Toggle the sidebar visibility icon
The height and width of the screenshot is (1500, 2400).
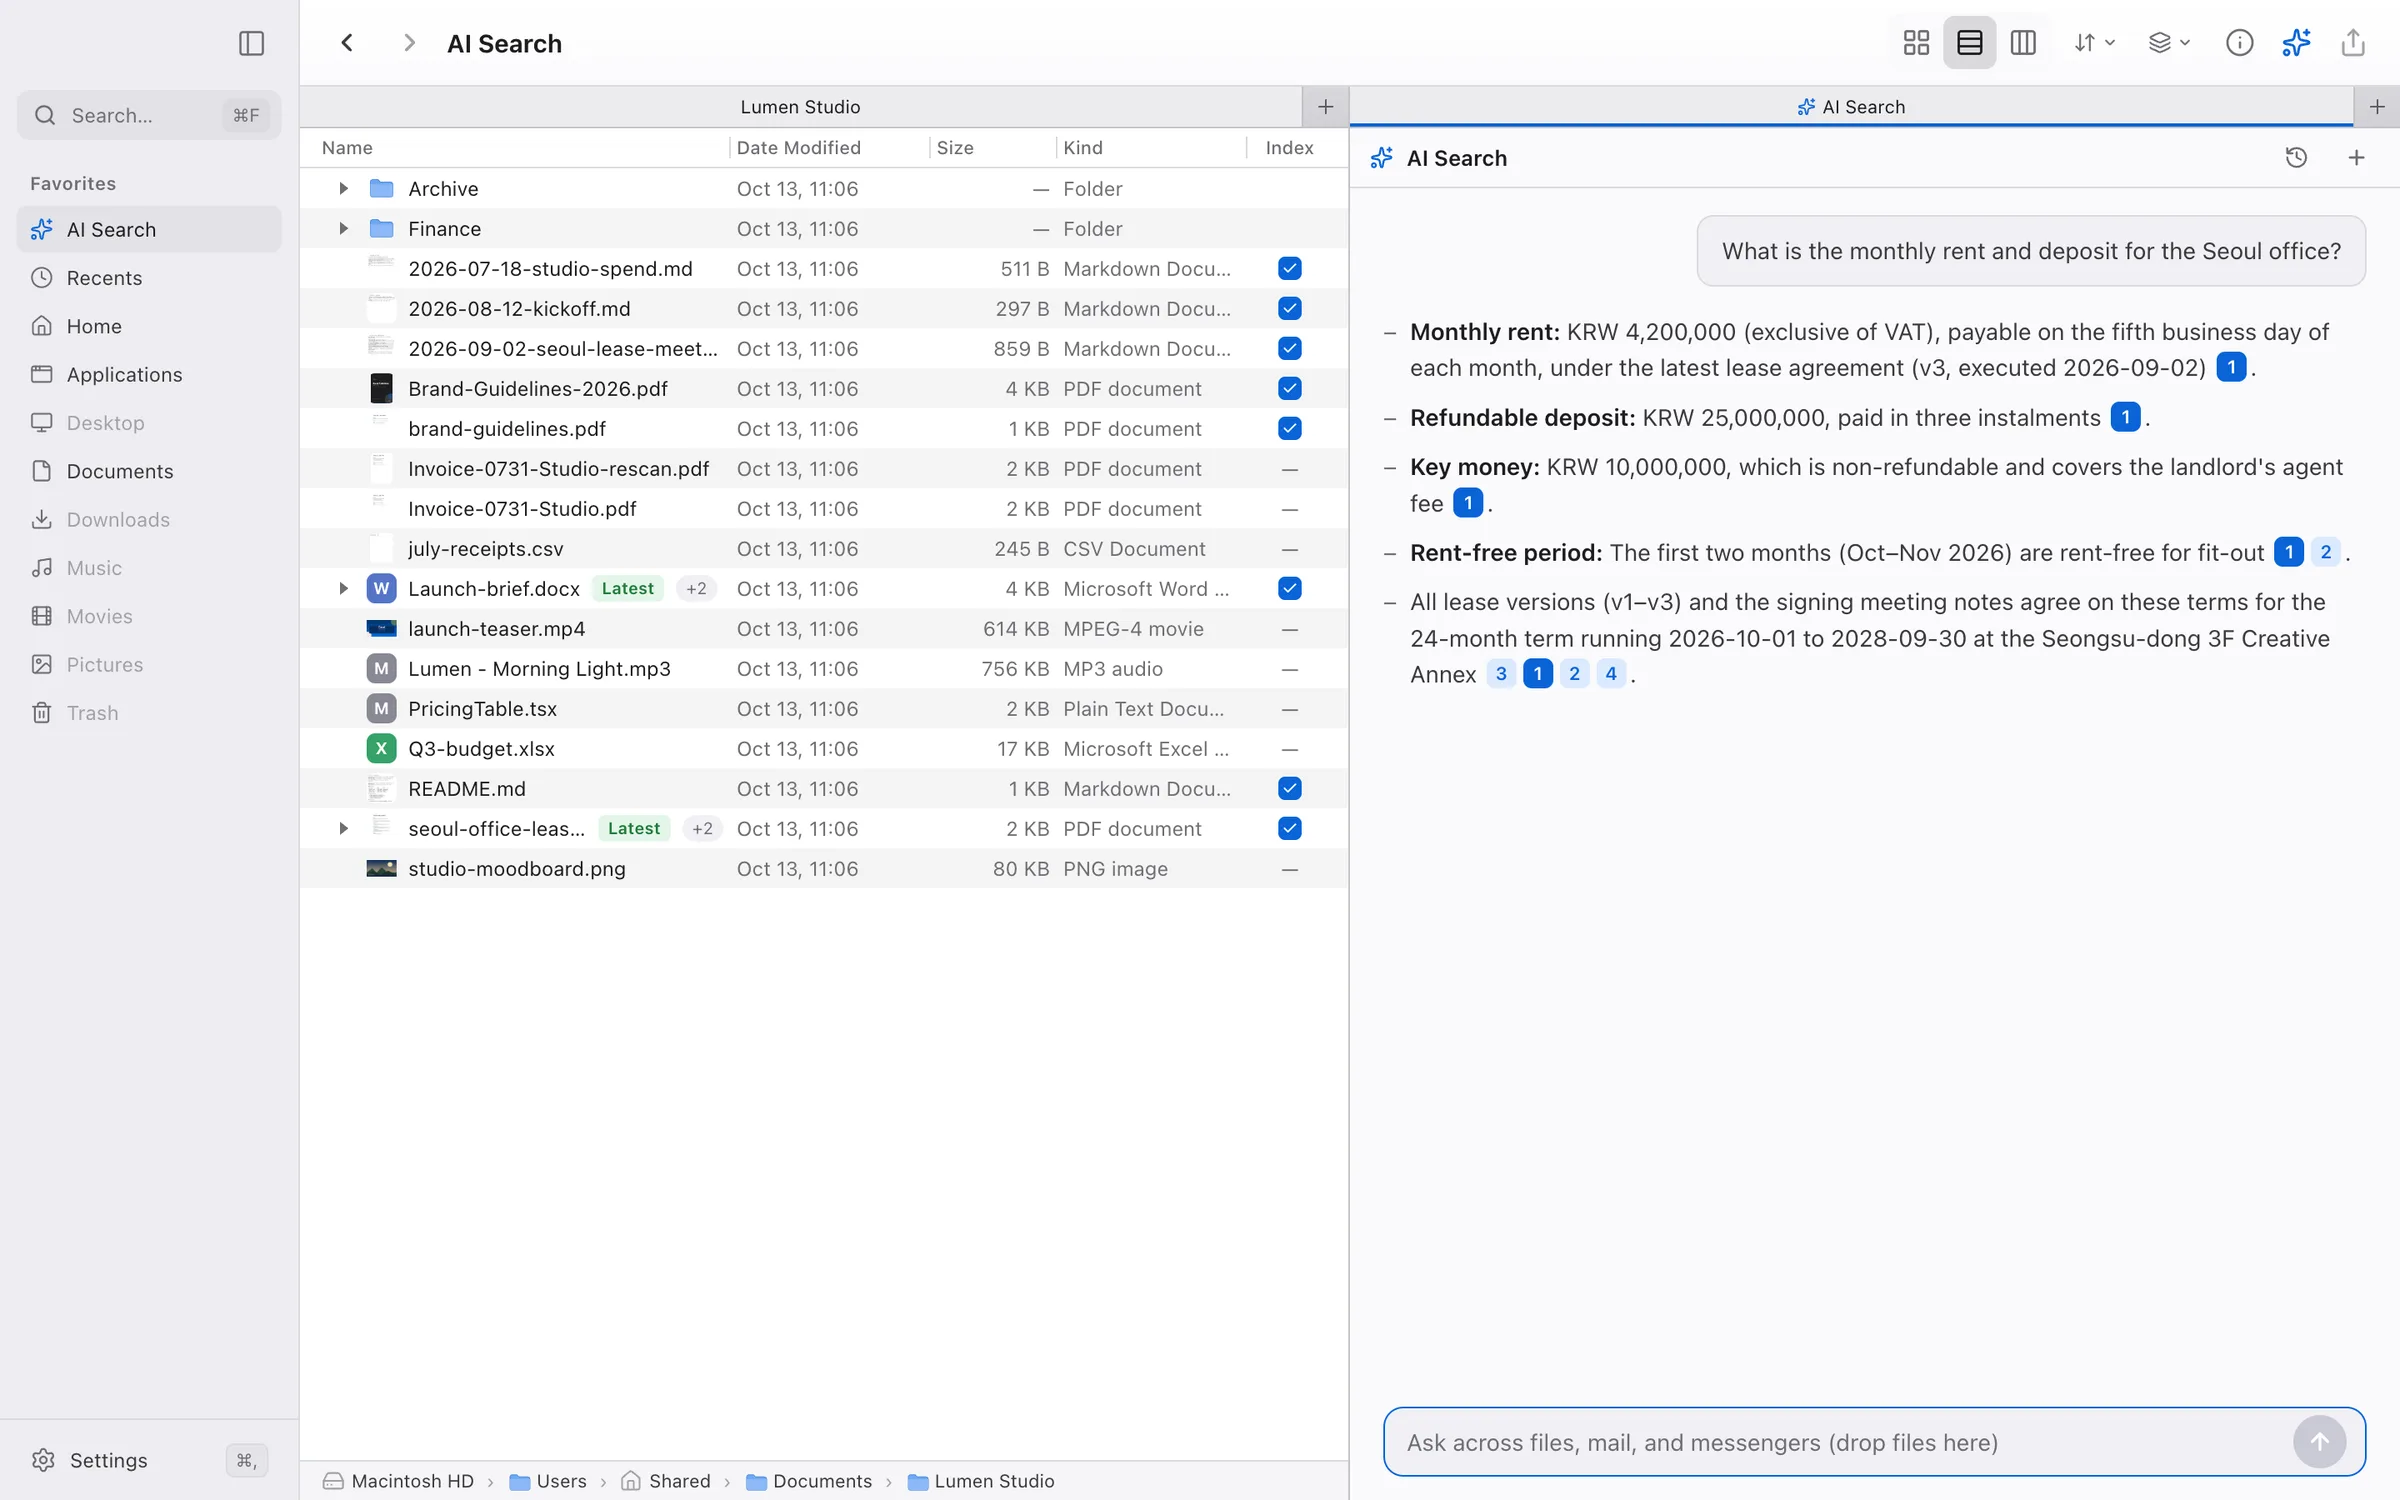coord(251,43)
